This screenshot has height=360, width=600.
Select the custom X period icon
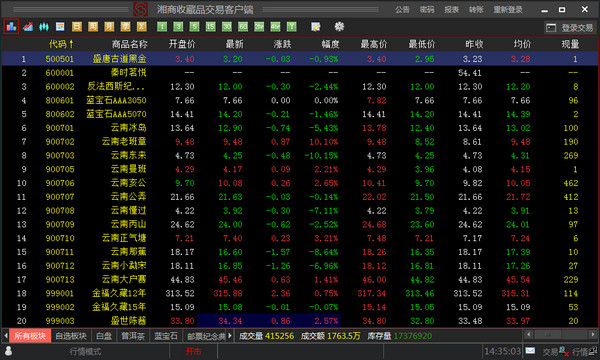coord(142,26)
